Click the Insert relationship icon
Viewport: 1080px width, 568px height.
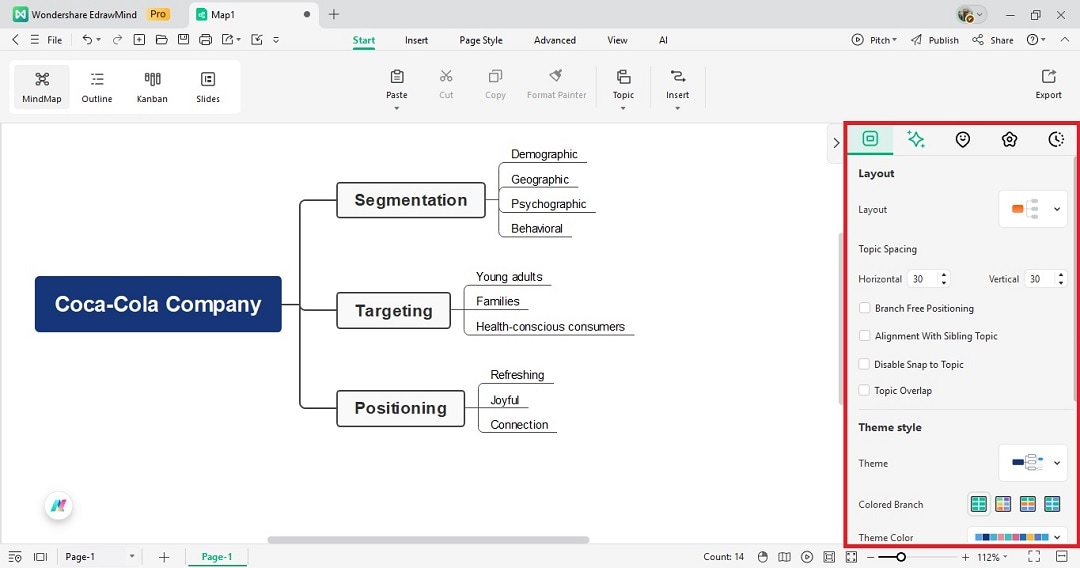(678, 76)
